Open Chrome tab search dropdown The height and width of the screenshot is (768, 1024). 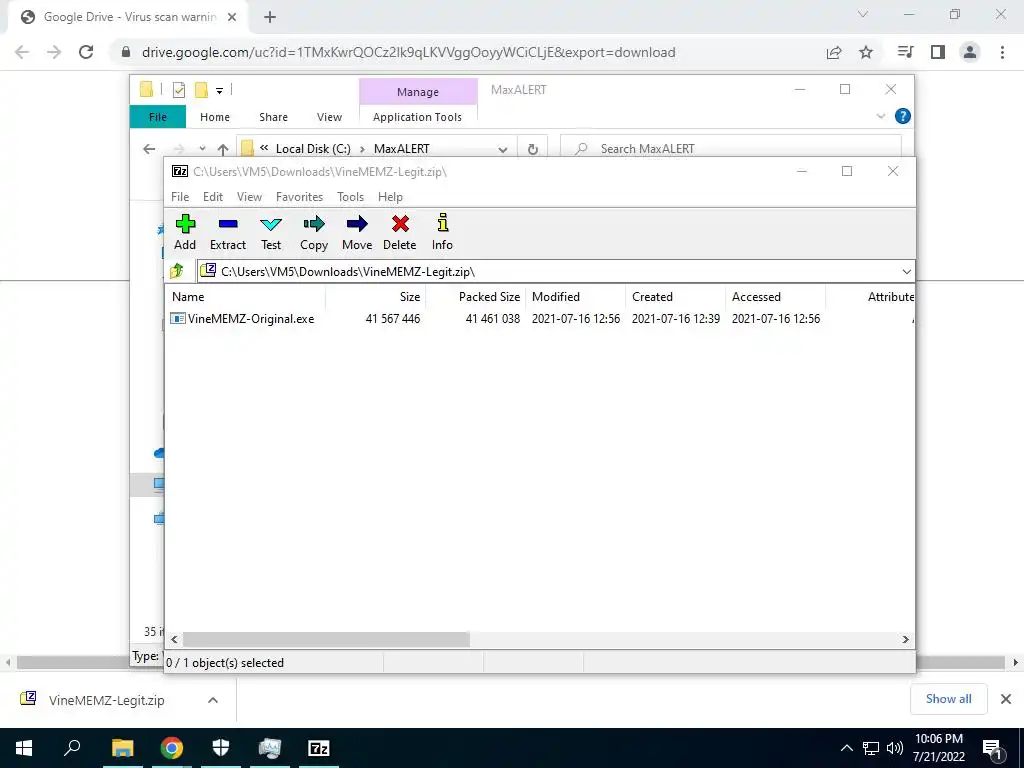point(863,14)
